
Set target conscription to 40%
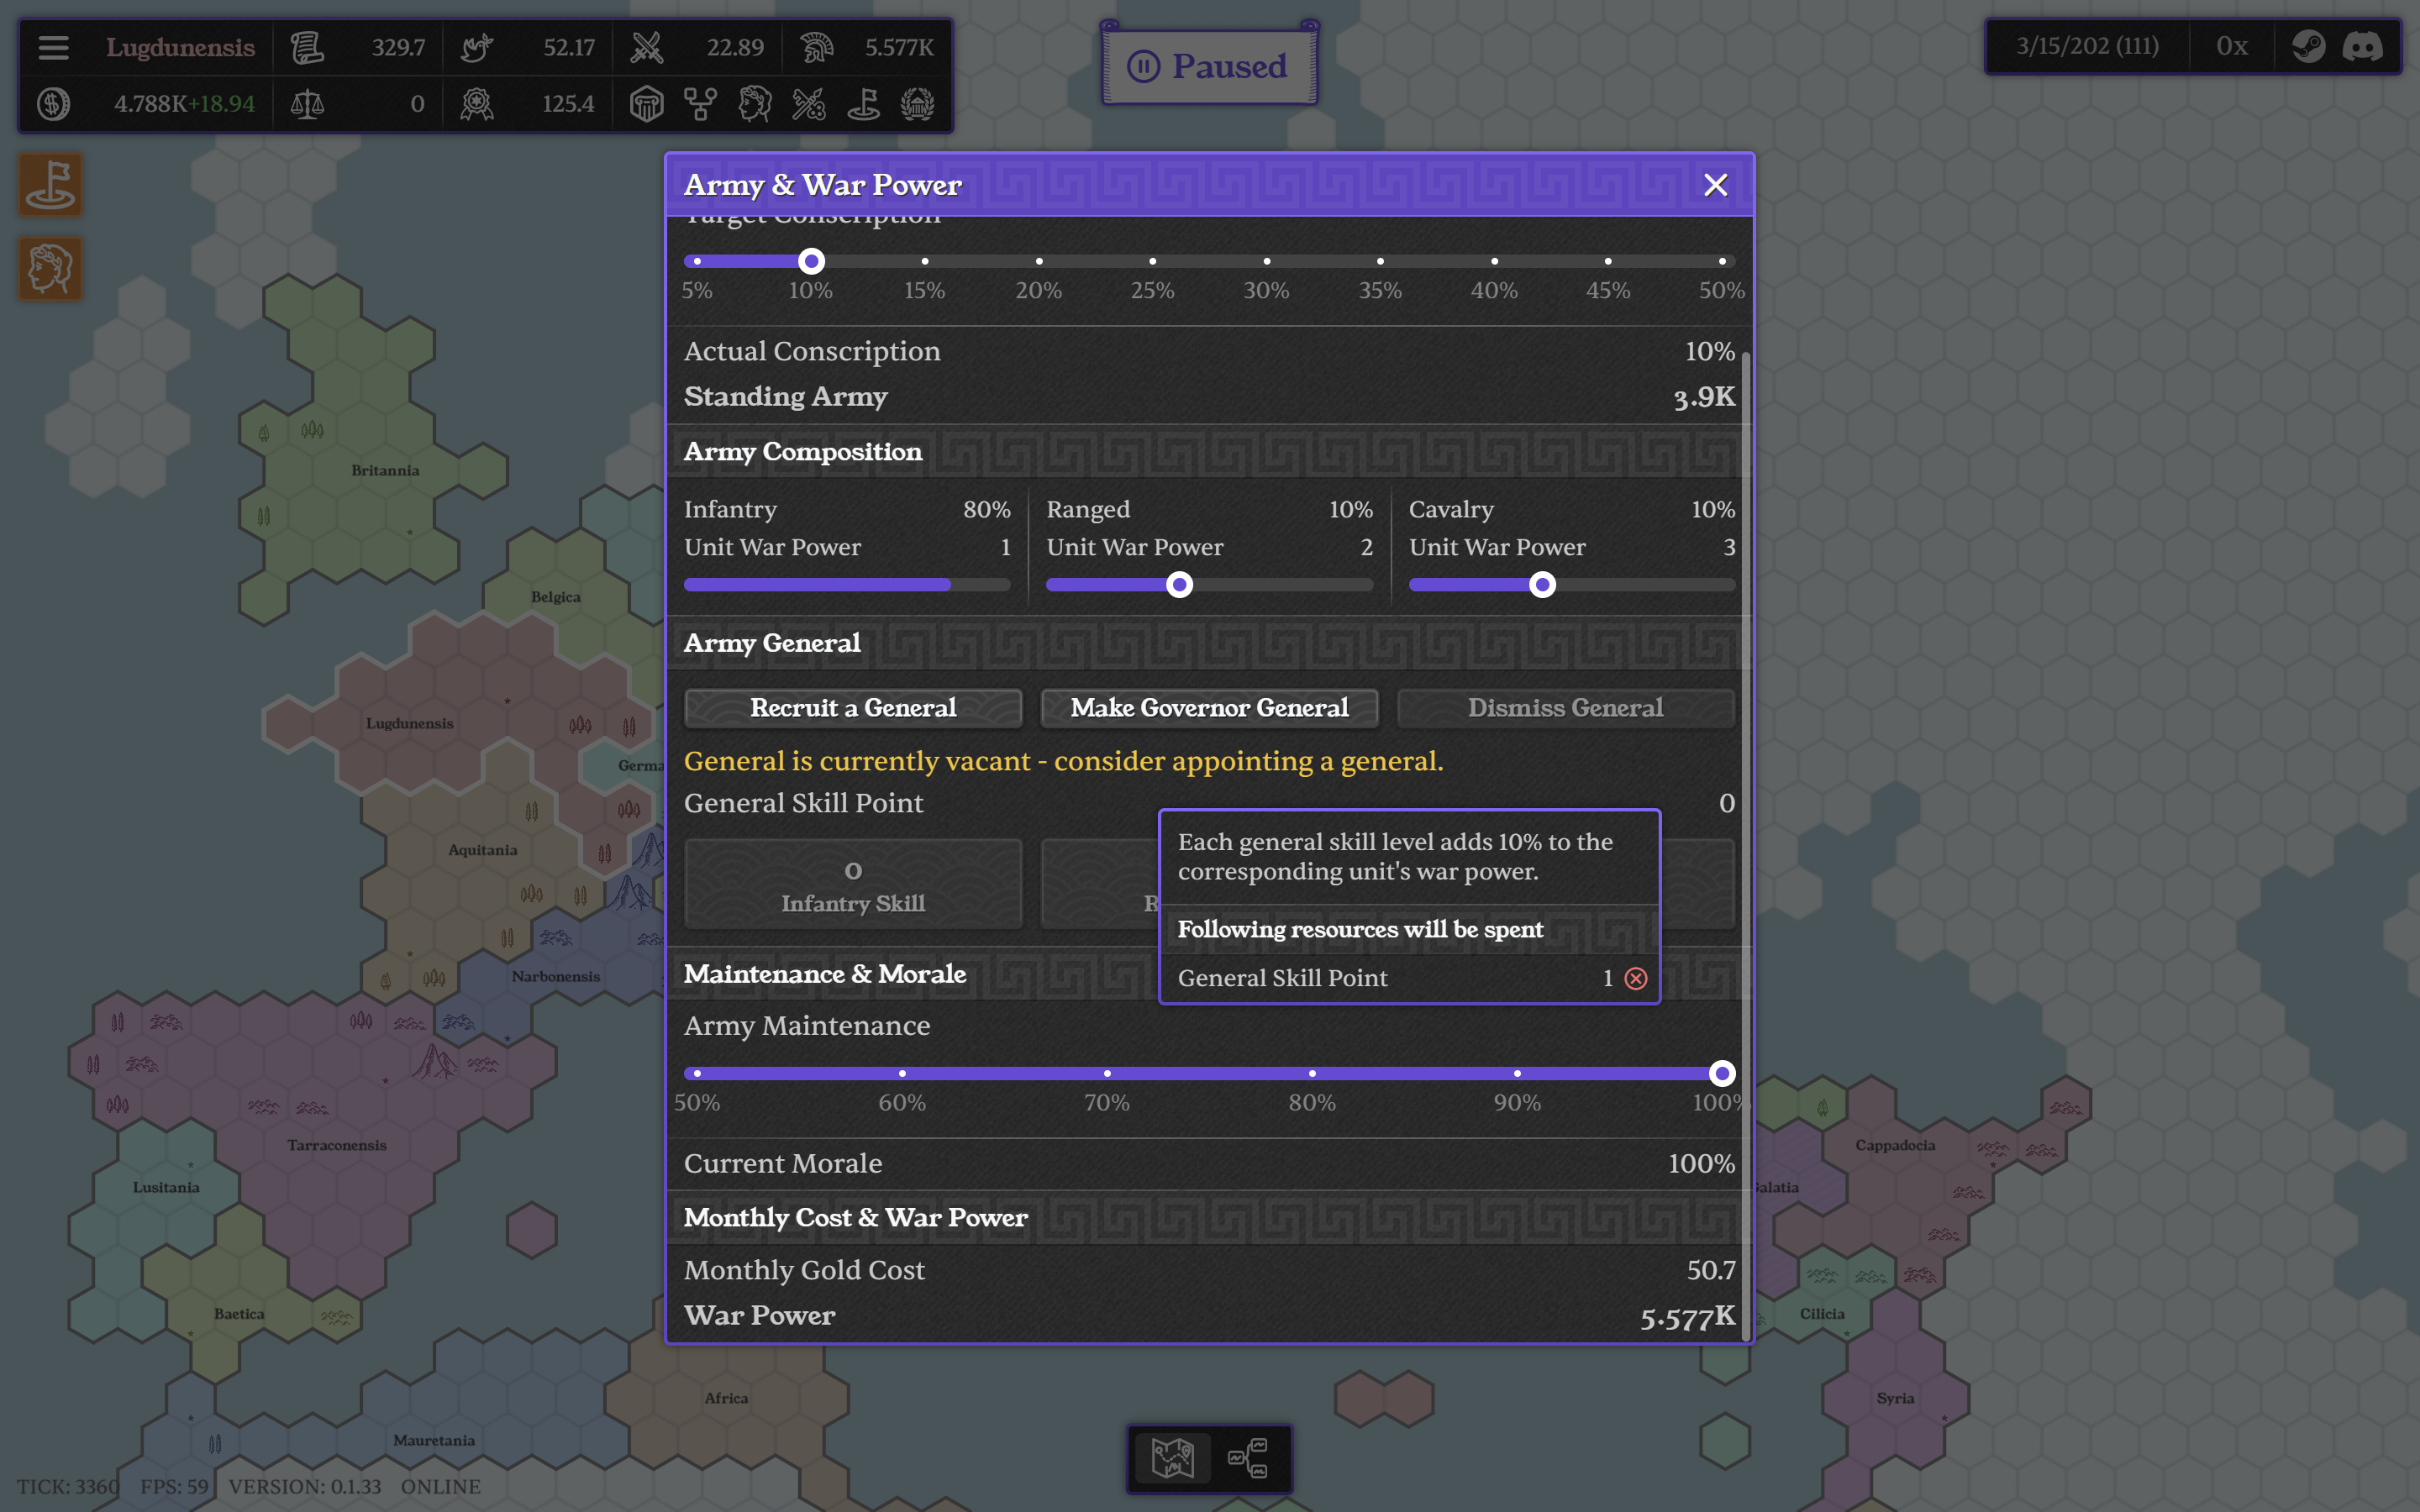1495,261
